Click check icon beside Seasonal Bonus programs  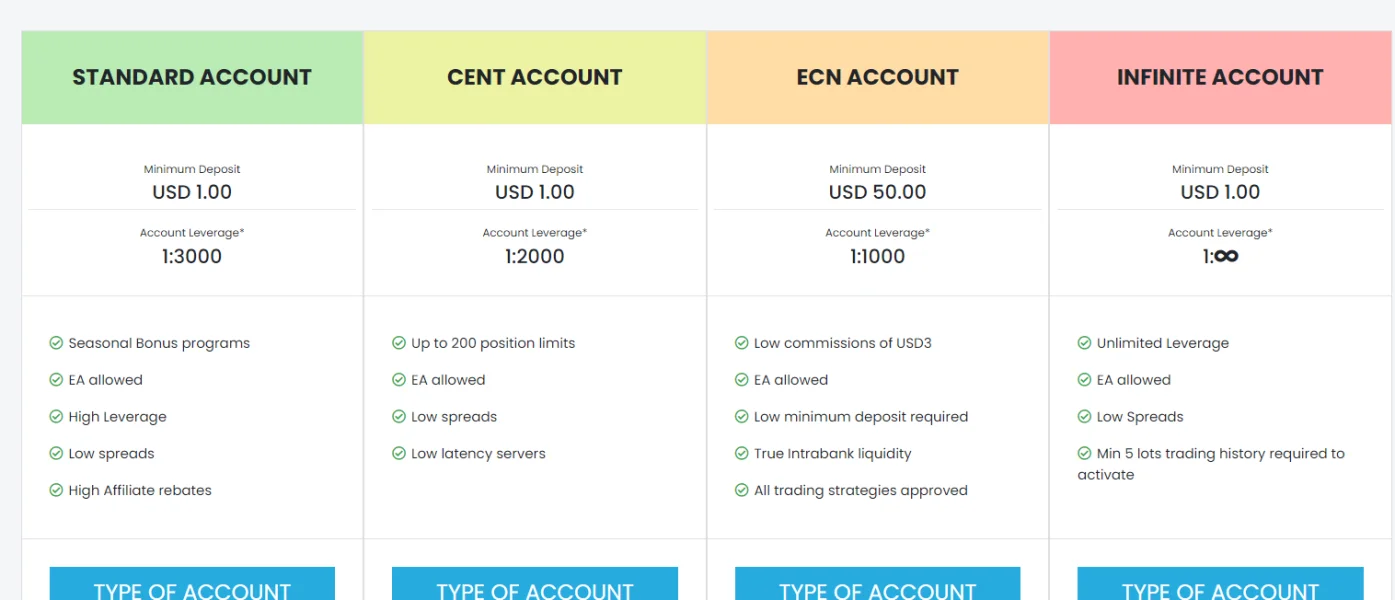click(x=56, y=343)
